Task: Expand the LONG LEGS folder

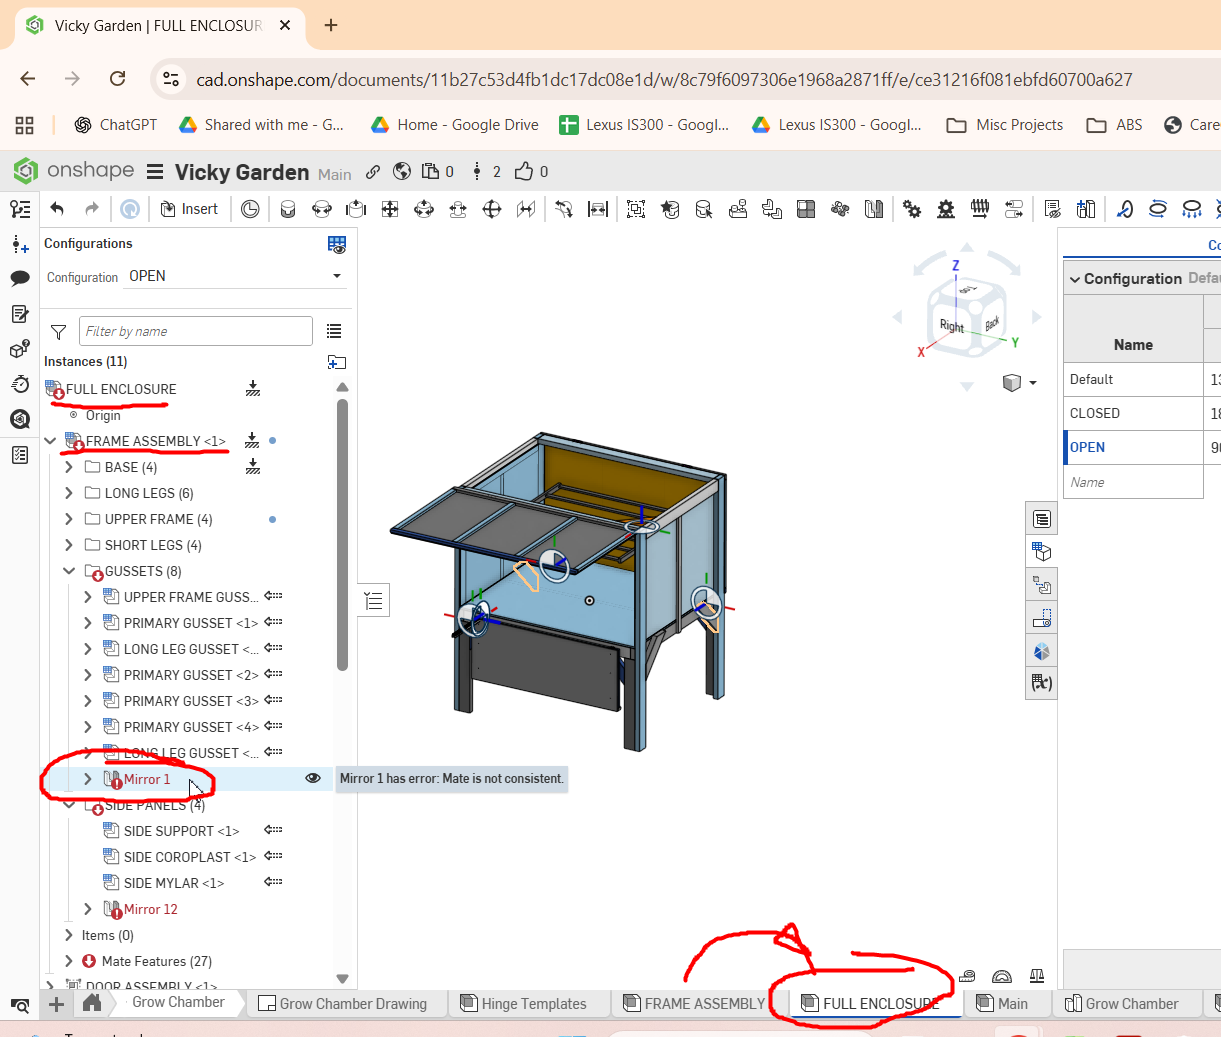Action: point(68,493)
